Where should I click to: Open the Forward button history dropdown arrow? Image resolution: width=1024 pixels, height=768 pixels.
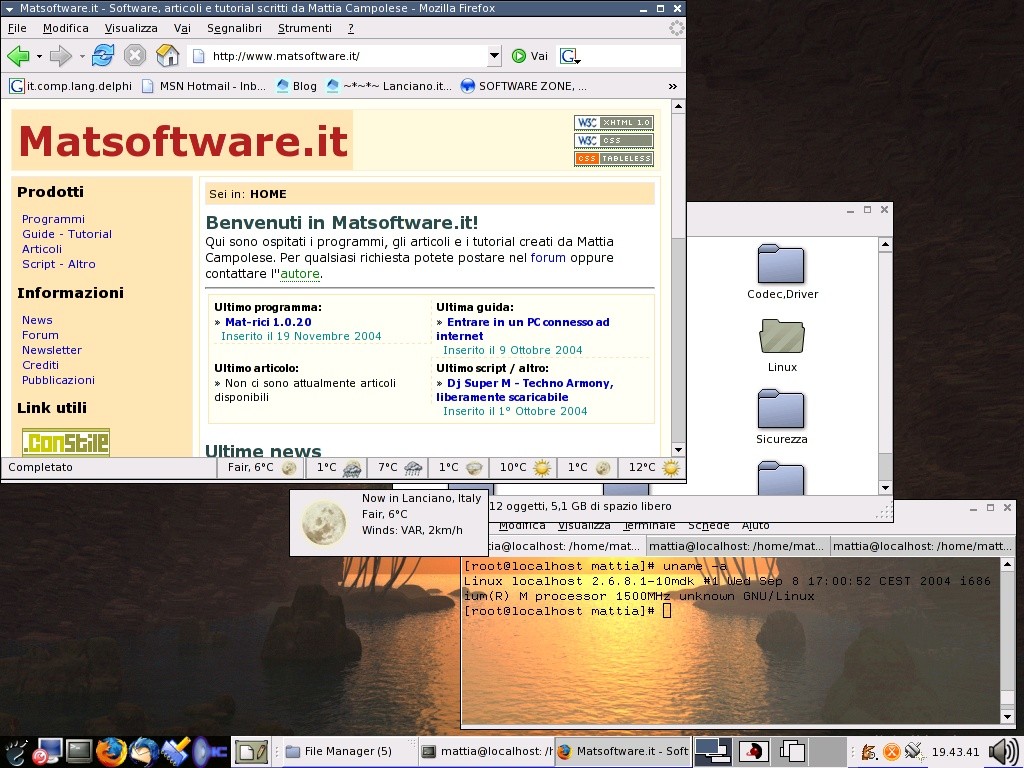coord(82,57)
